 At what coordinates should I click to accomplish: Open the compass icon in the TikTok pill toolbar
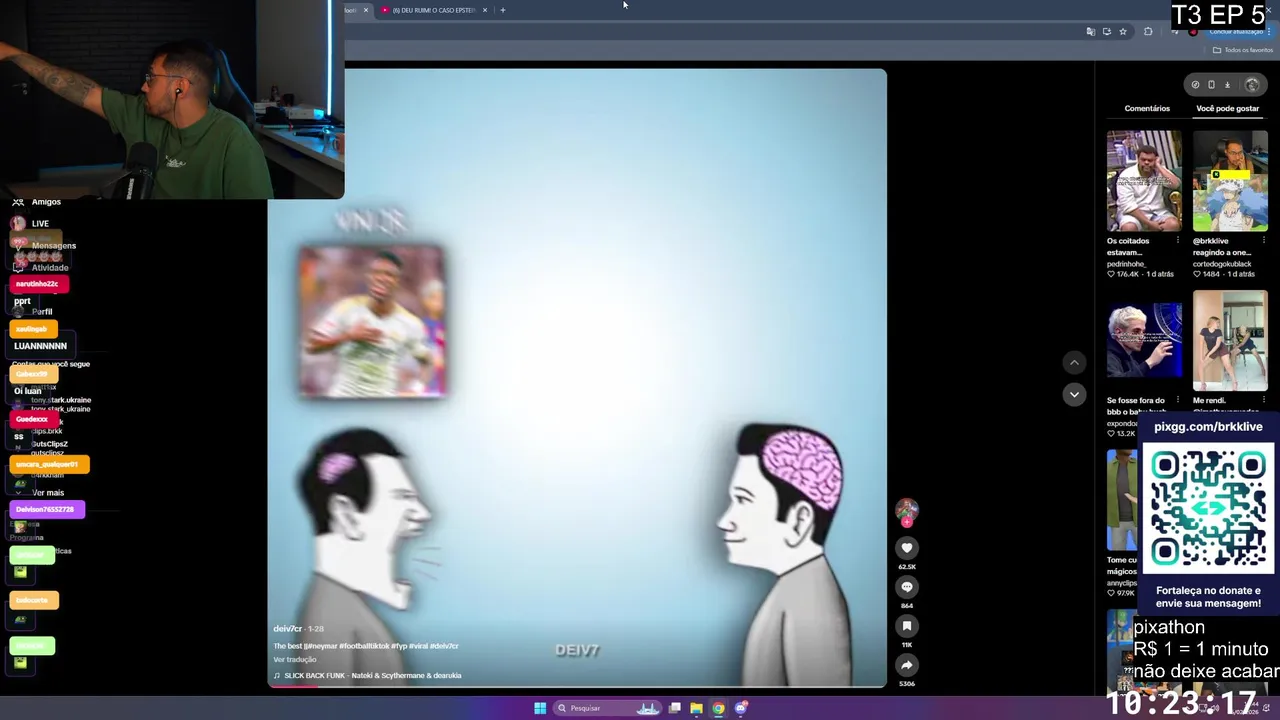point(1195,85)
